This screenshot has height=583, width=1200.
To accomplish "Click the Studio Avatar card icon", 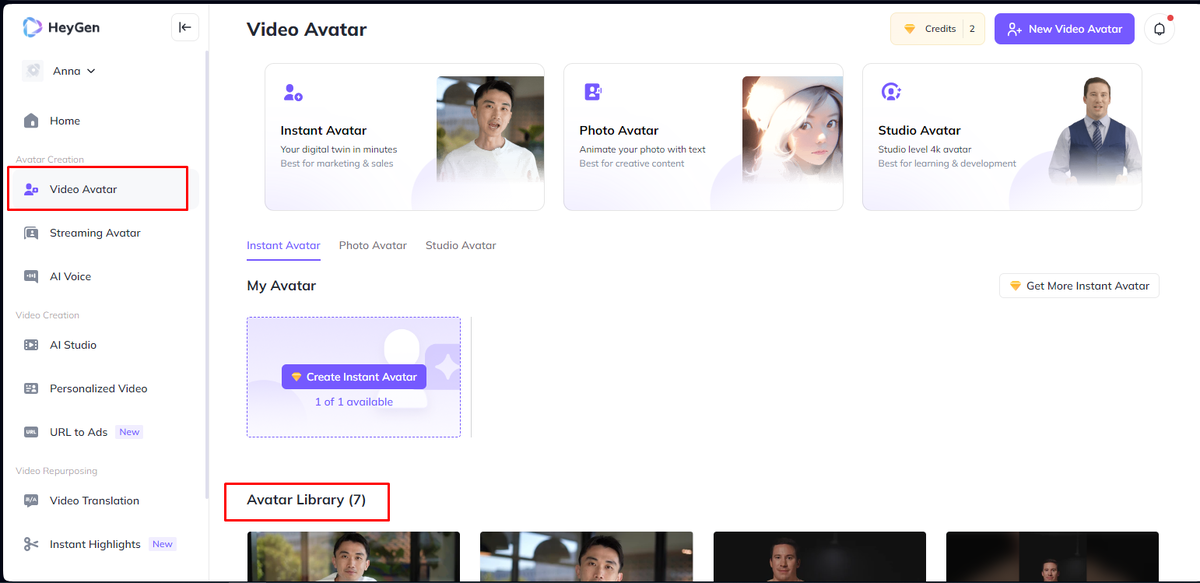I will click(x=891, y=92).
